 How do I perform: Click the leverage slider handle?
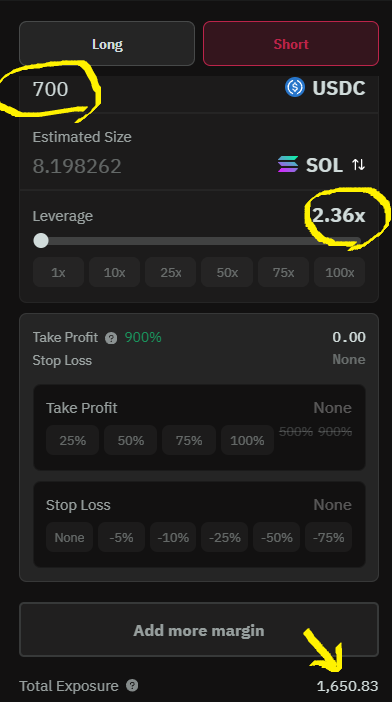(x=41, y=240)
